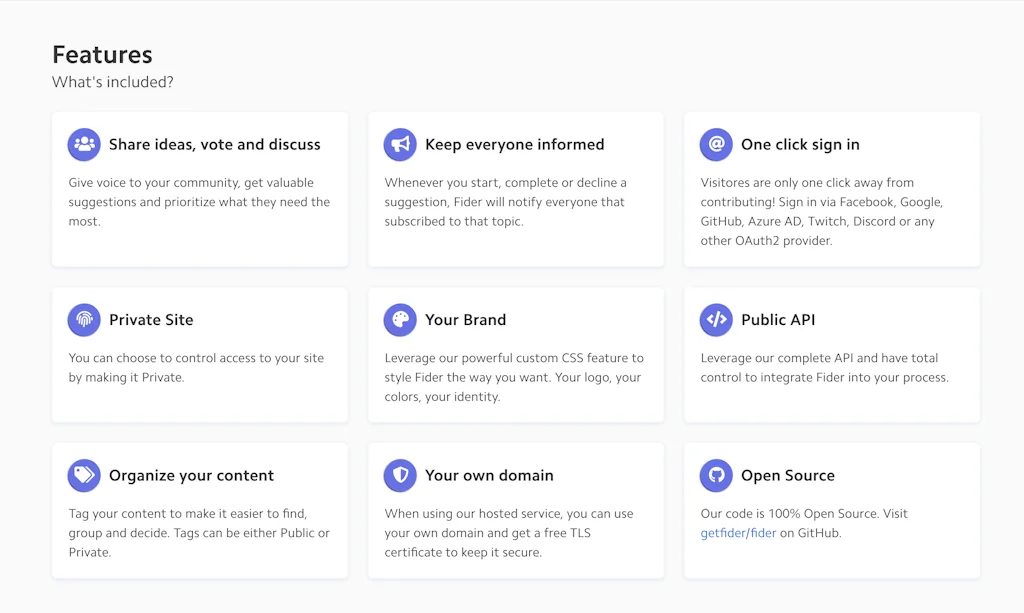Click the @ icon for One click sign in

pos(716,144)
